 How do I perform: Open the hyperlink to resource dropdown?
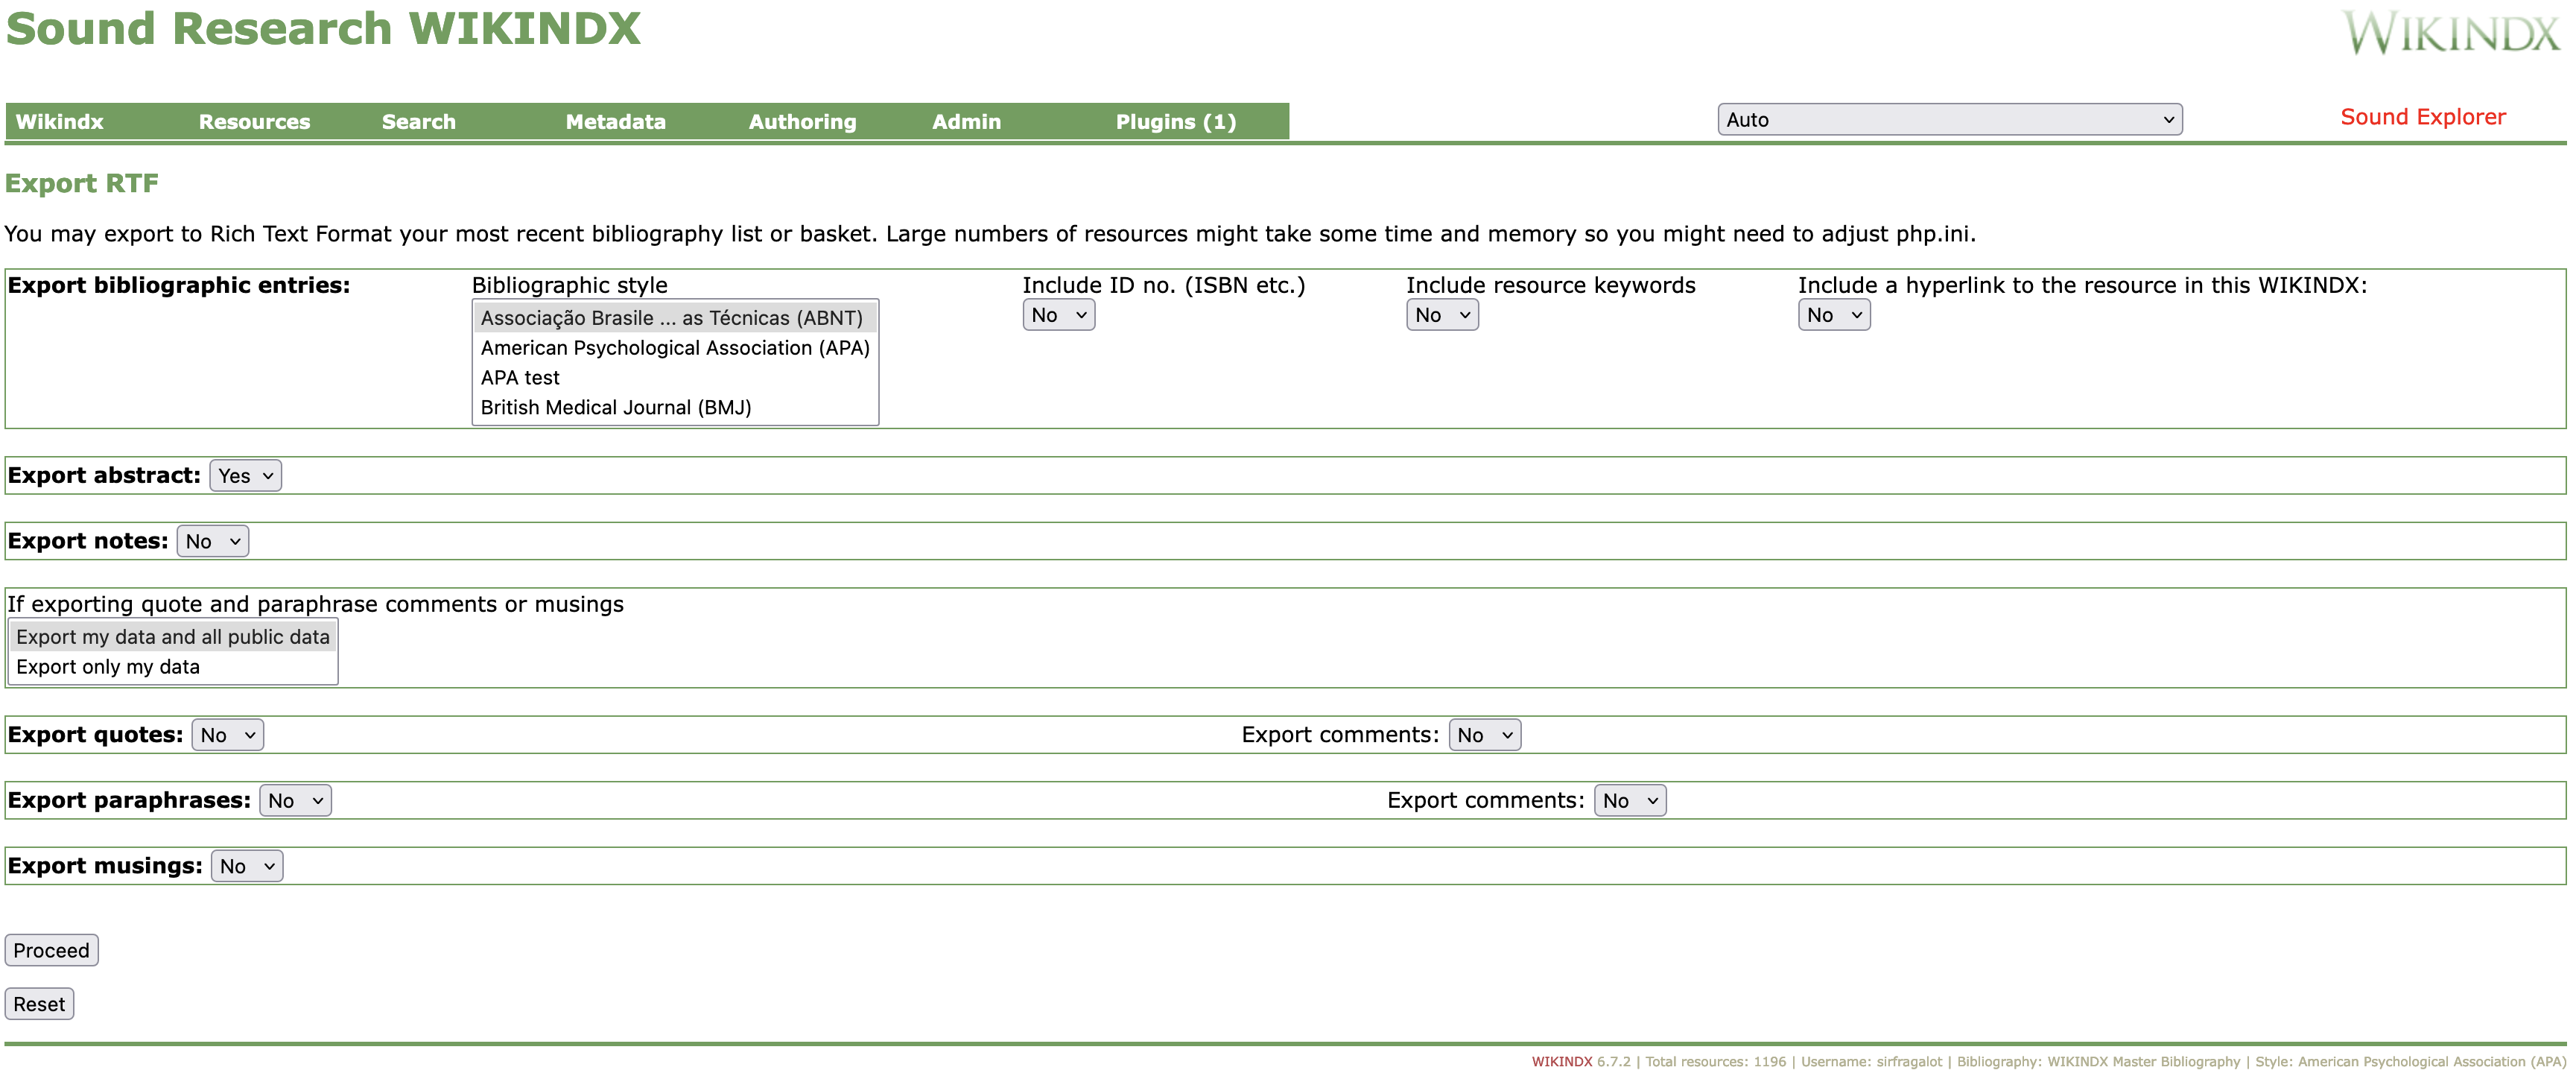pyautogui.click(x=1833, y=316)
